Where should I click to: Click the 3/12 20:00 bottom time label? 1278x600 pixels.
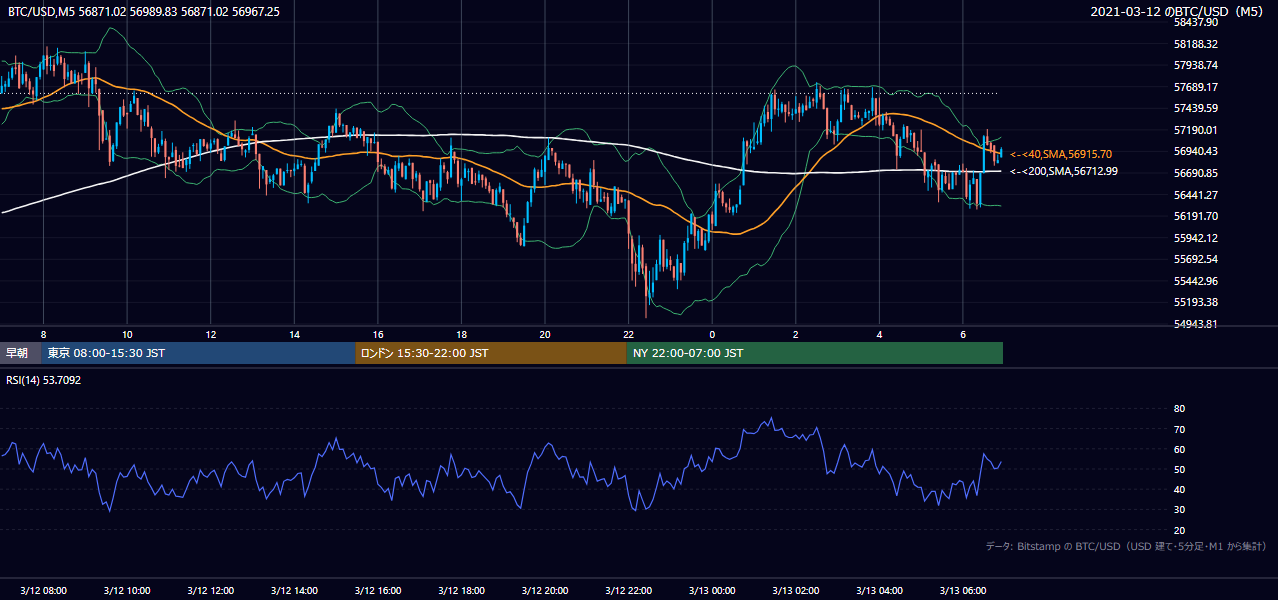click(544, 590)
